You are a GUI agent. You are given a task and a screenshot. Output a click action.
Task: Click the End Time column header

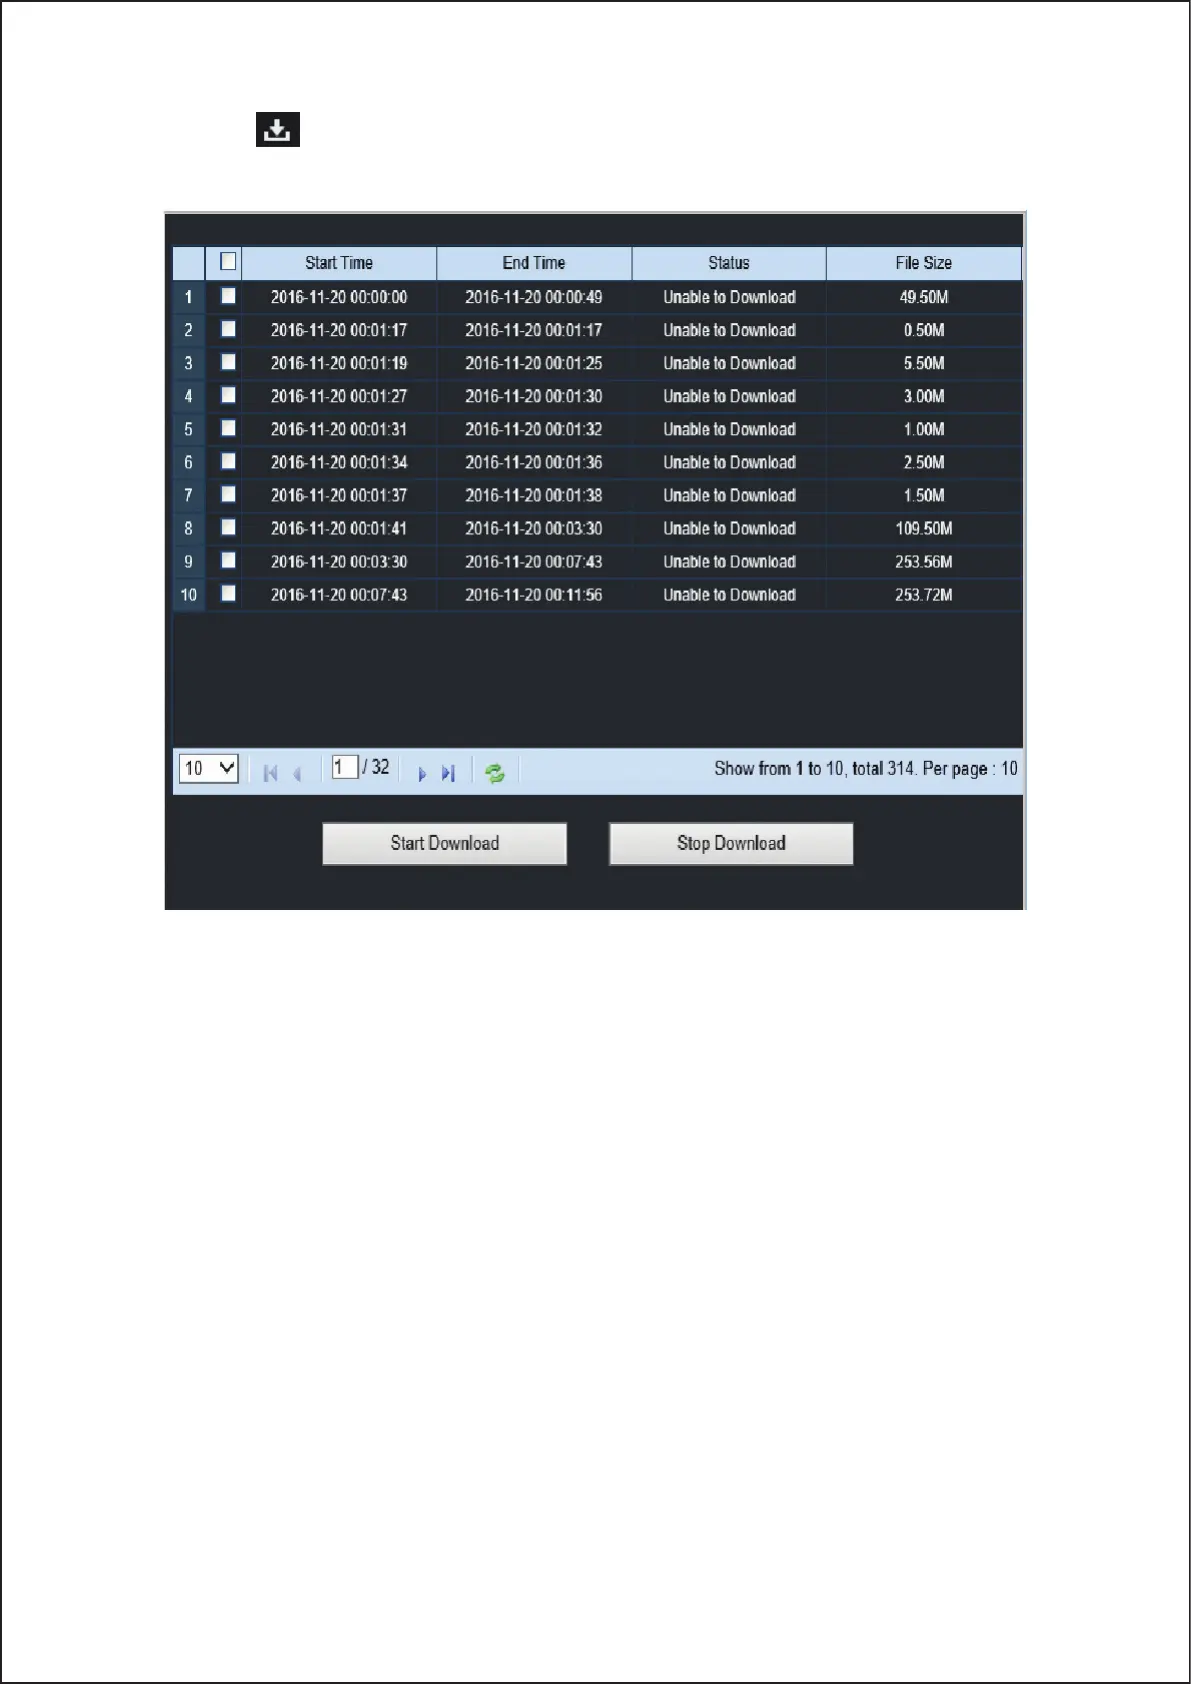point(534,263)
